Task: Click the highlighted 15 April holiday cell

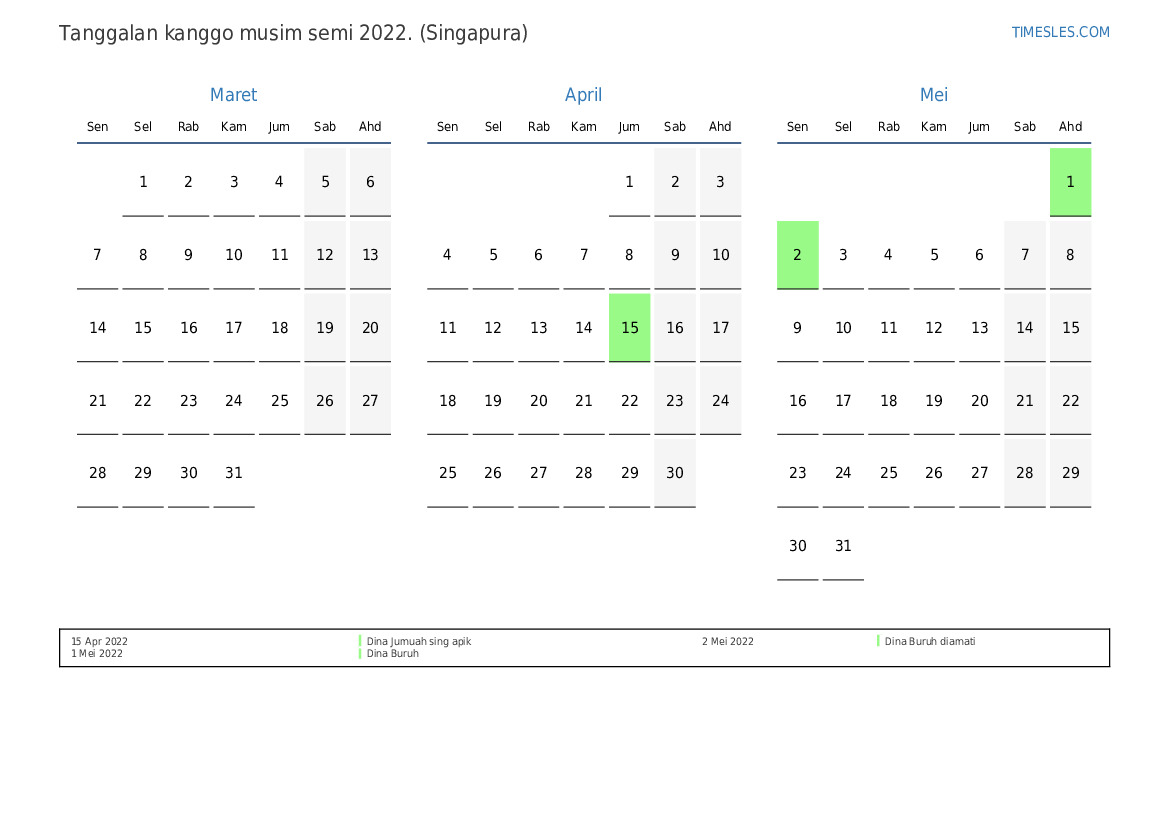Action: (629, 328)
